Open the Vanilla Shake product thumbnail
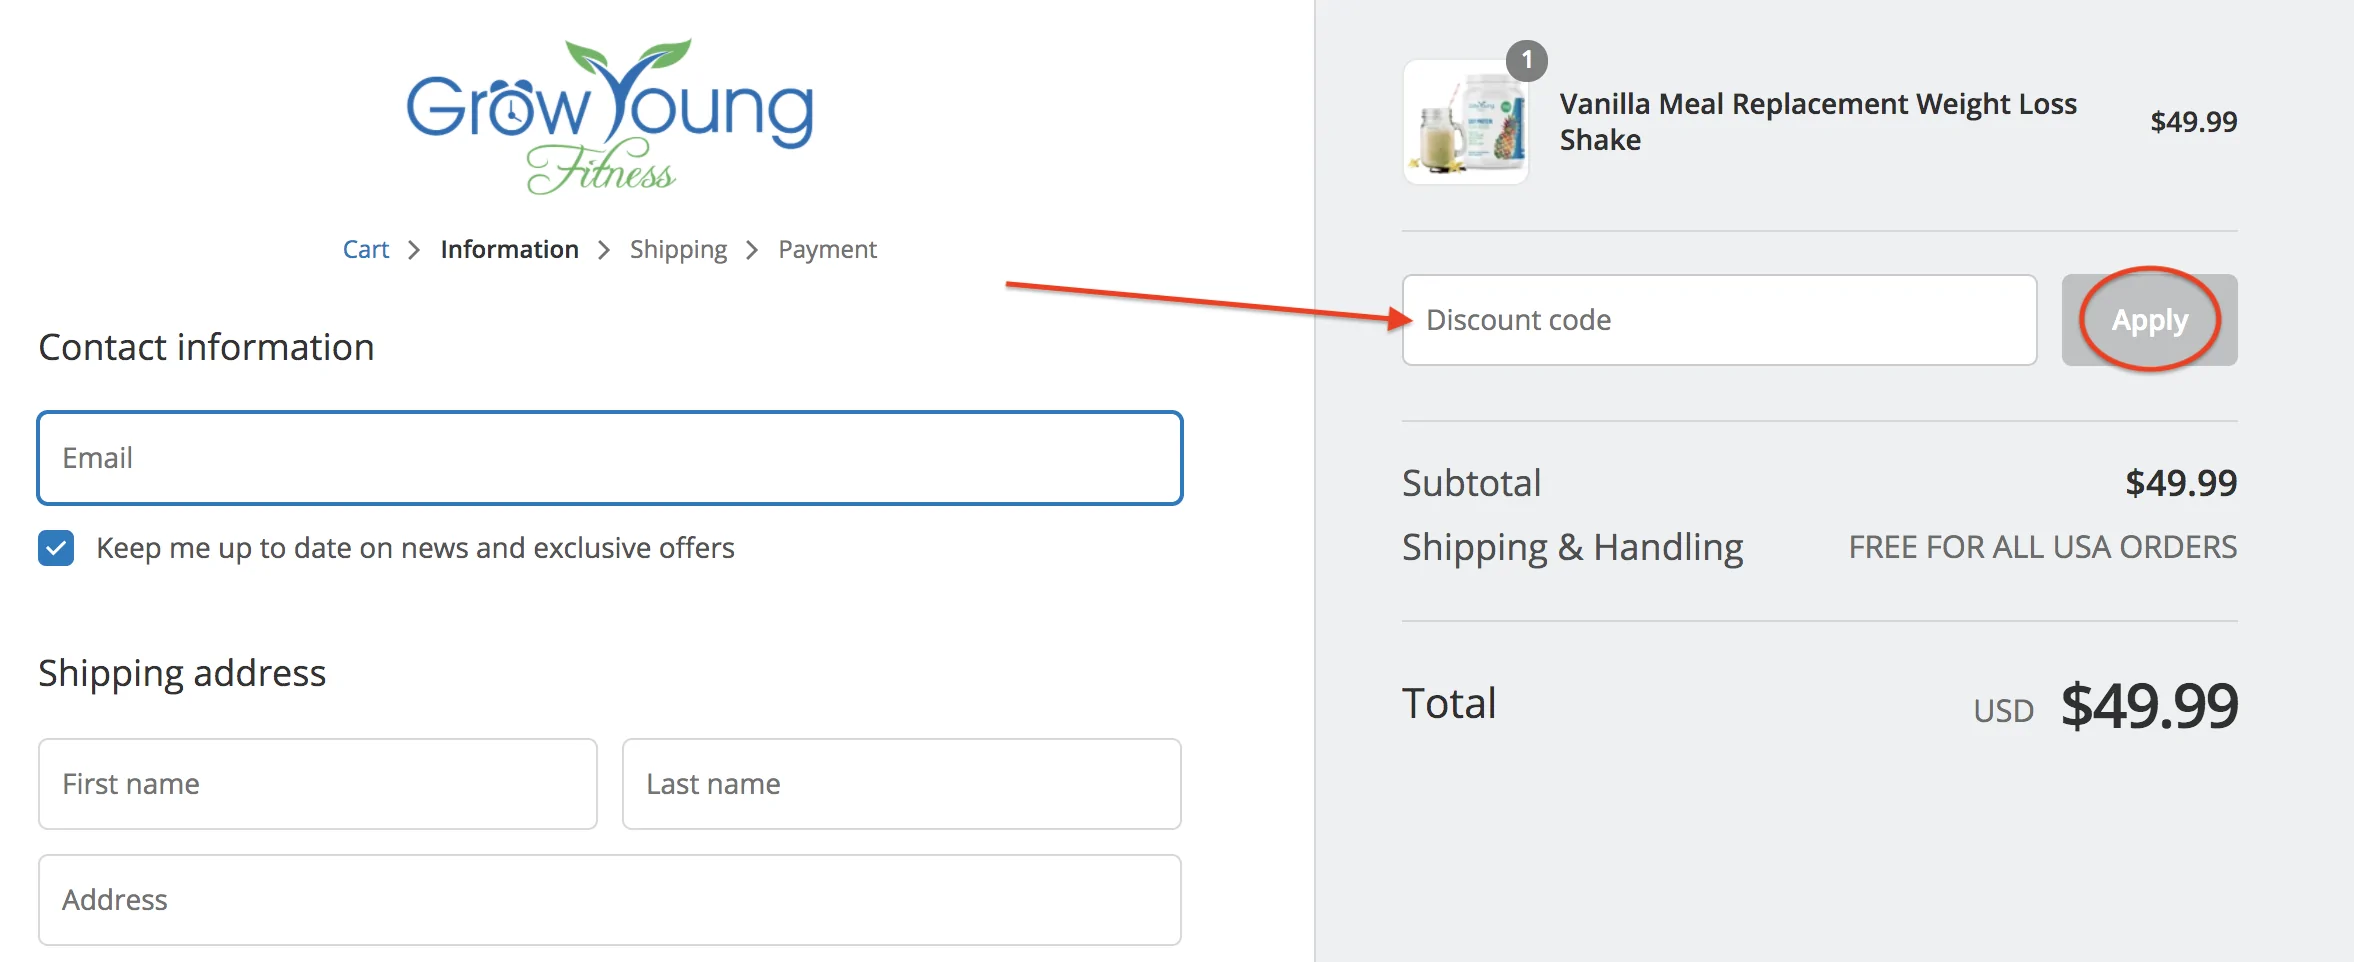The image size is (2354, 962). [1466, 122]
